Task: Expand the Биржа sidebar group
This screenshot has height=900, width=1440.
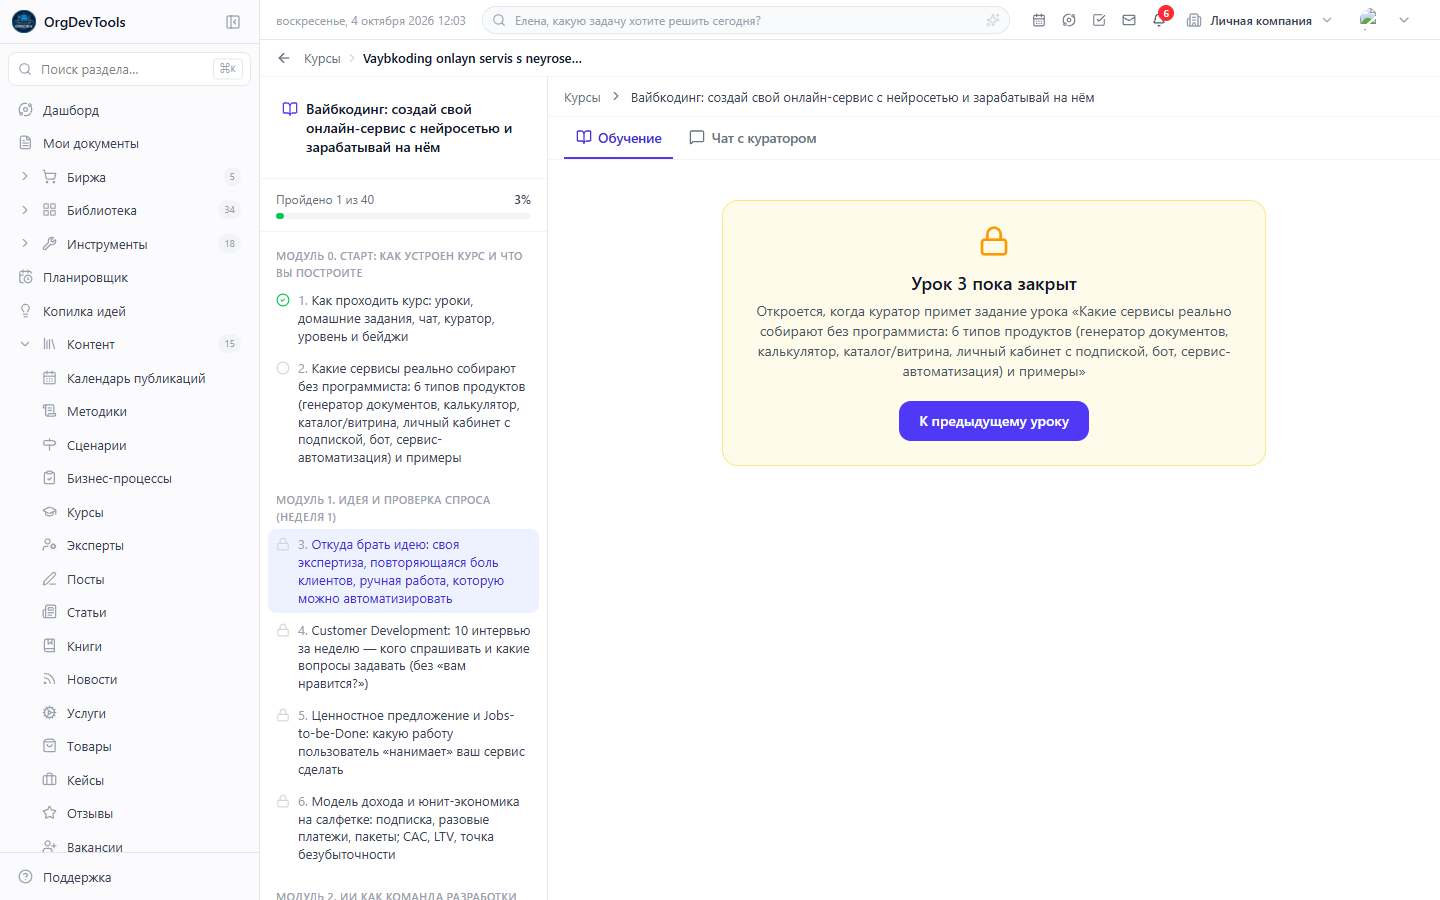Action: [25, 177]
